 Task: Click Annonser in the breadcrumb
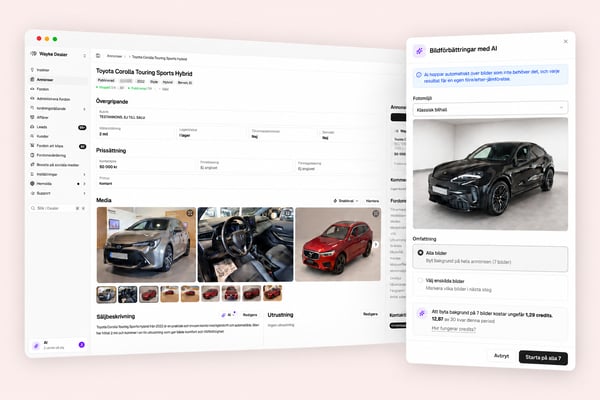point(114,56)
